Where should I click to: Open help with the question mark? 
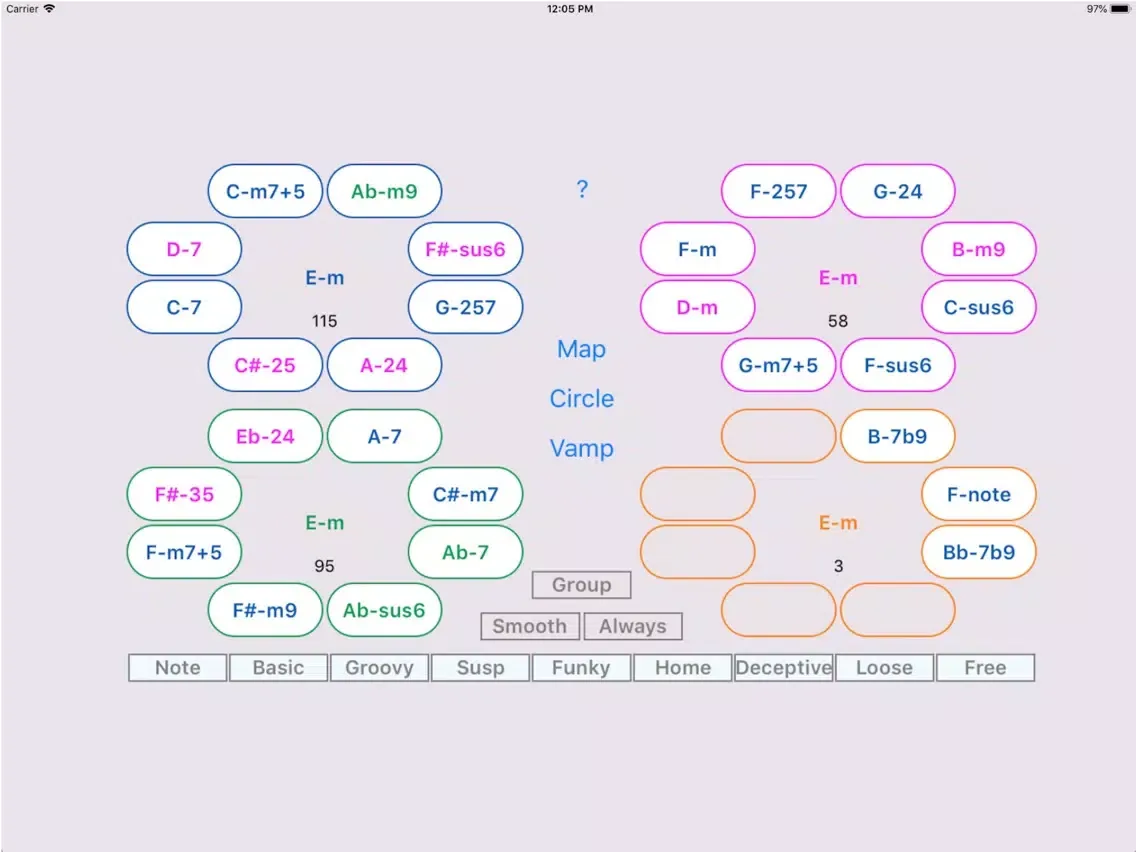coord(582,189)
